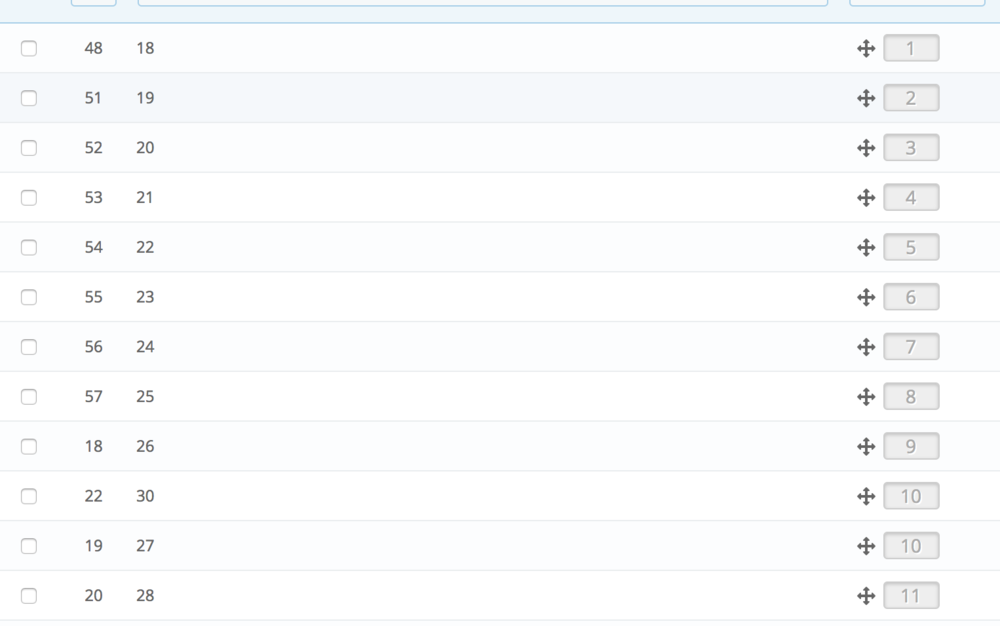The width and height of the screenshot is (1000, 626).
Task: Click the position field showing 8
Action: 911,397
